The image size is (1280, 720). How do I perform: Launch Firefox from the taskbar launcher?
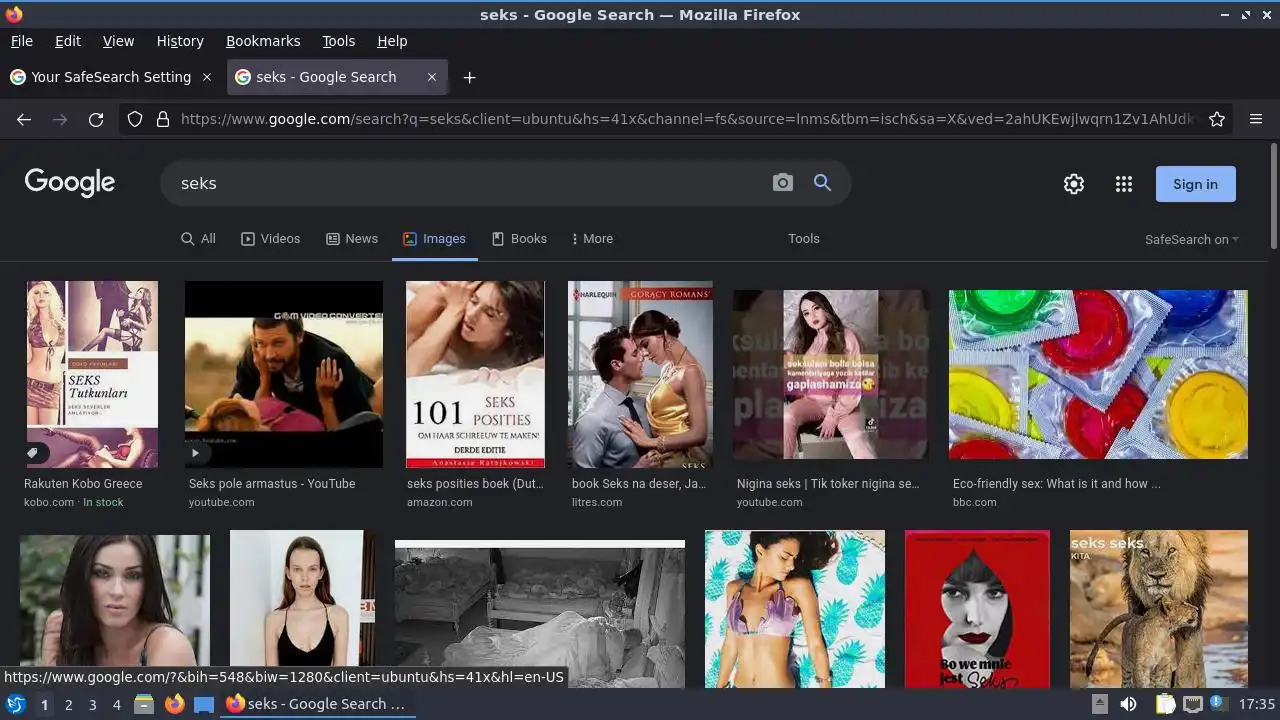pyautogui.click(x=174, y=704)
